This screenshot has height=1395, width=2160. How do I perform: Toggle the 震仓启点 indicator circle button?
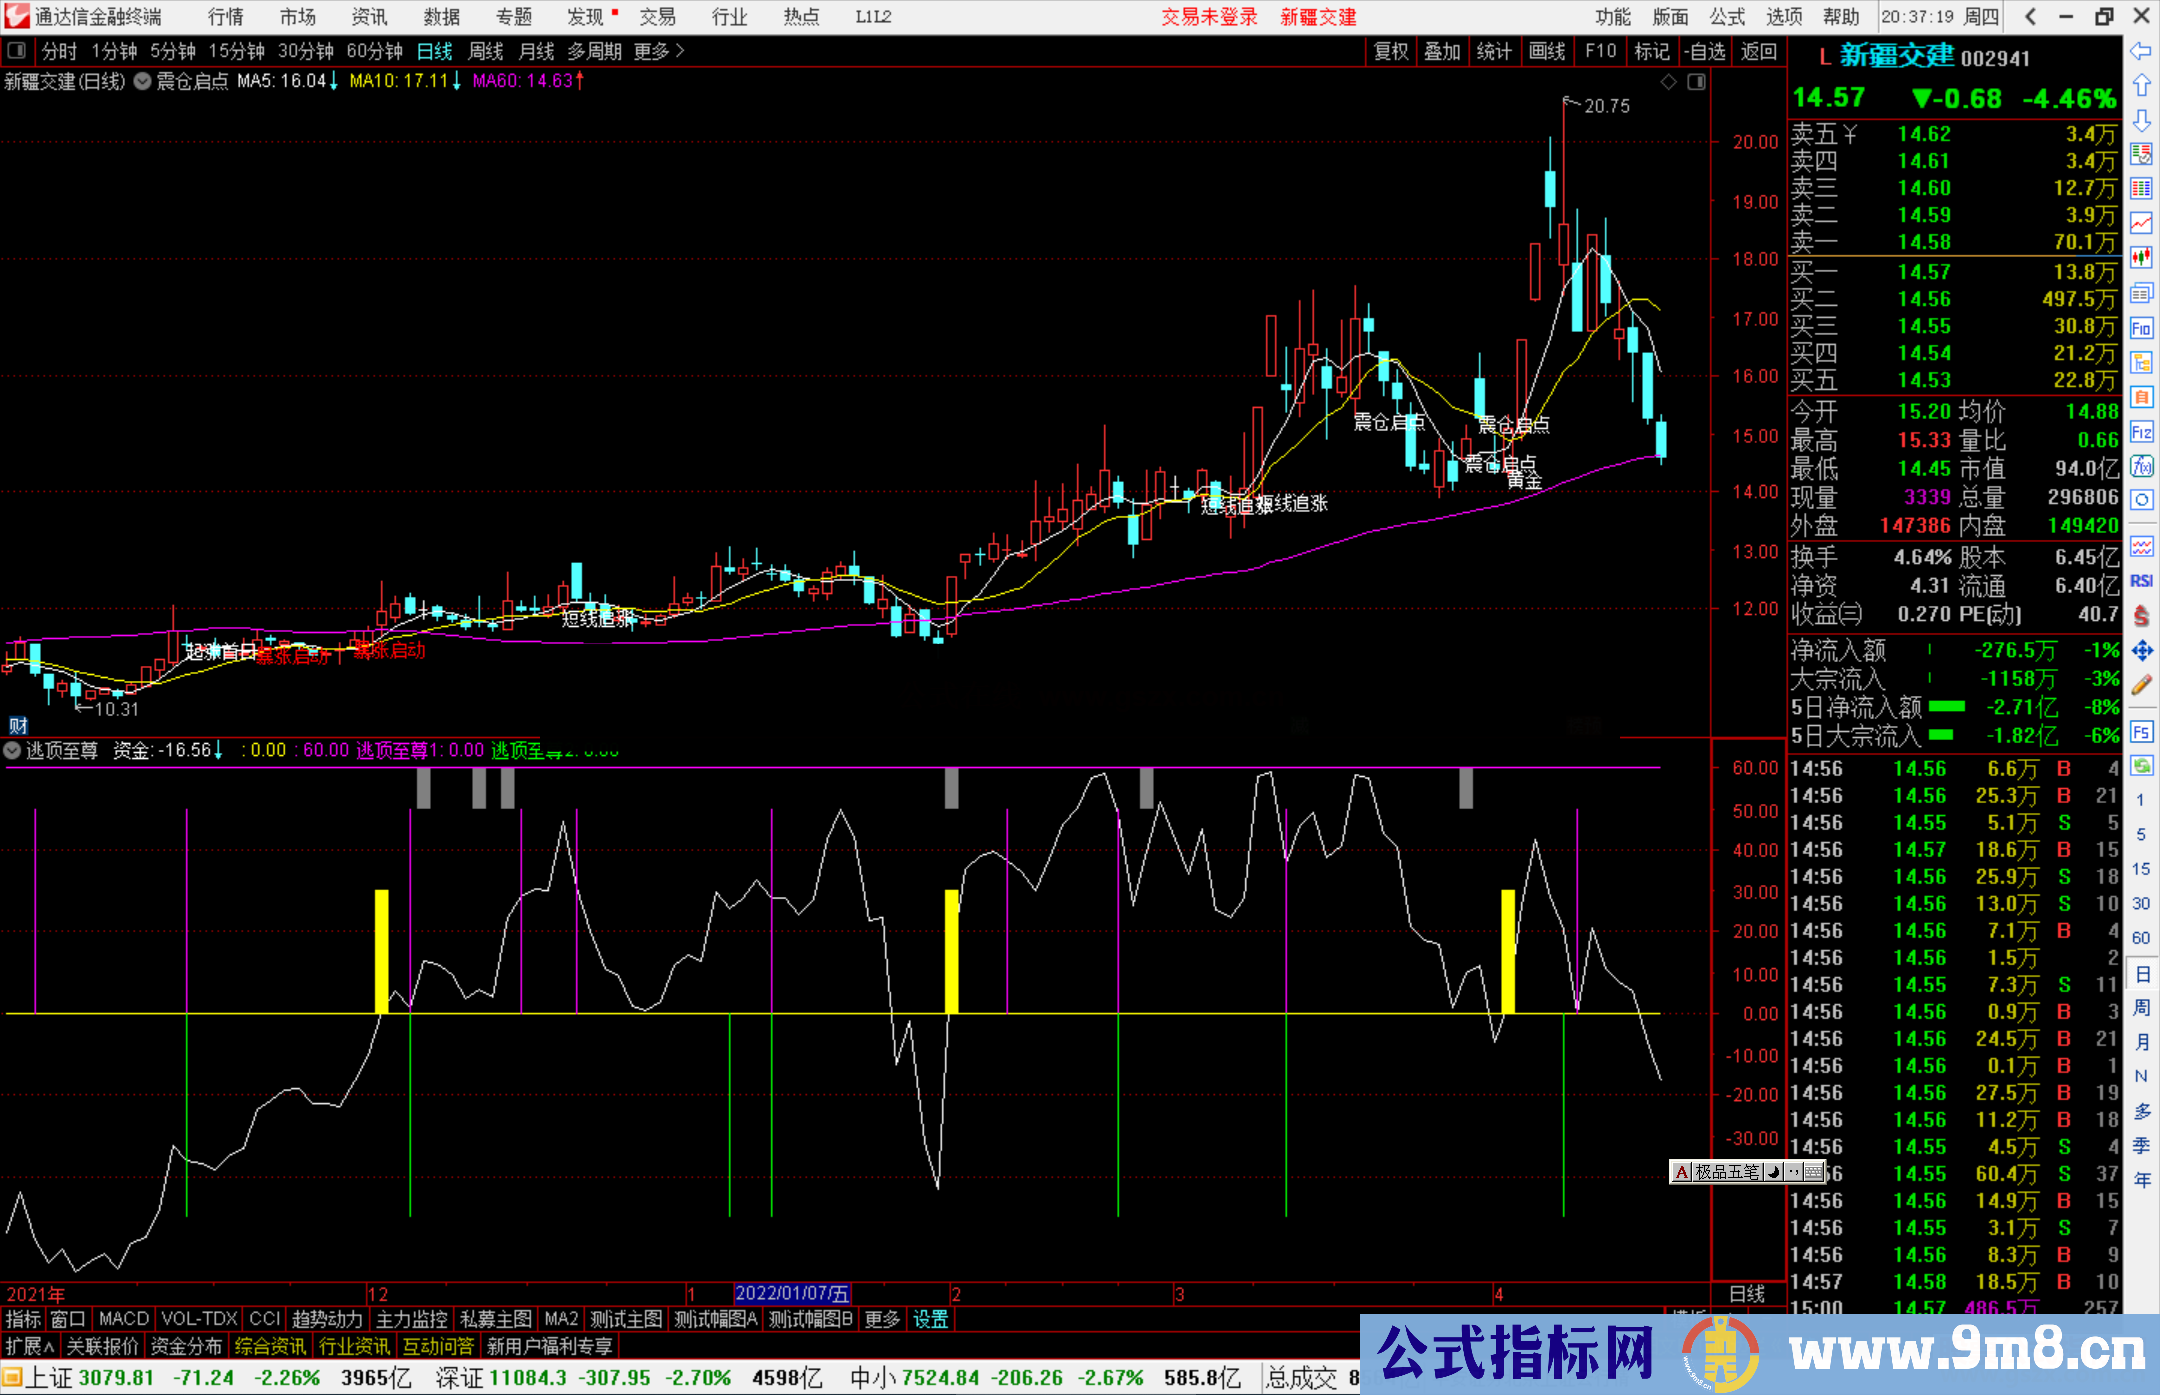pos(143,81)
